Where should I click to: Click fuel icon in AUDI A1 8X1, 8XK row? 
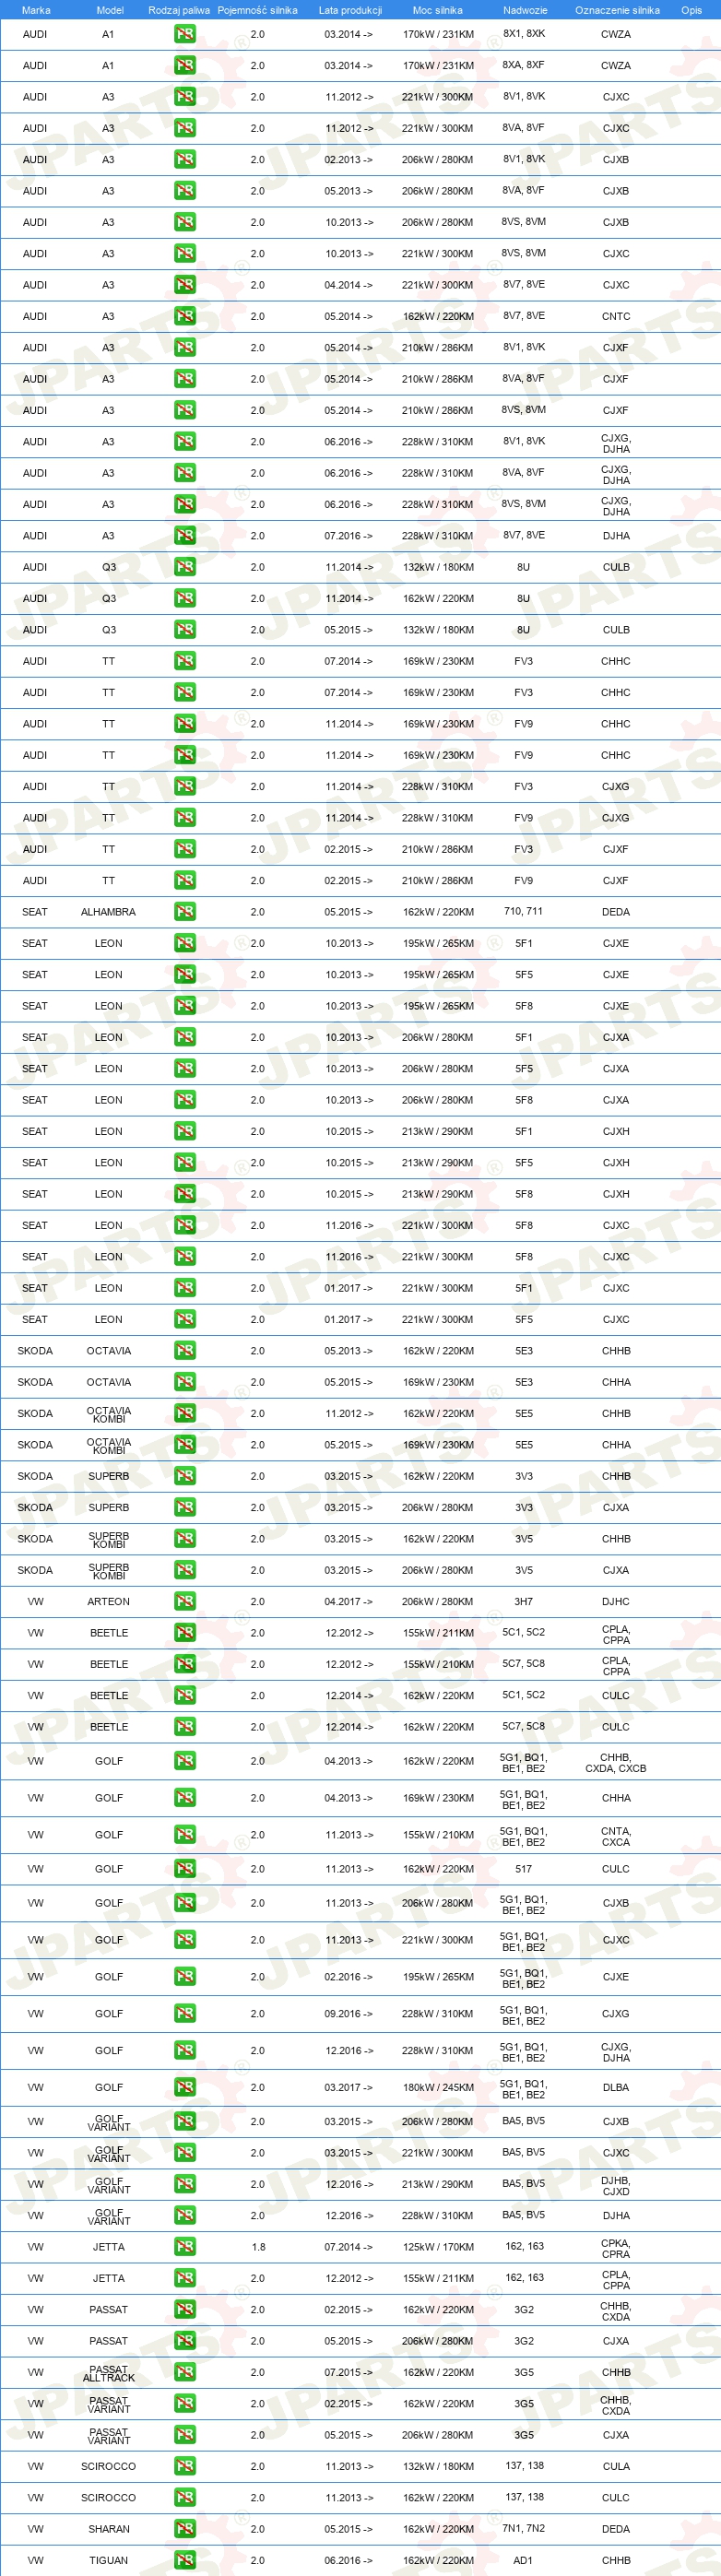185,34
